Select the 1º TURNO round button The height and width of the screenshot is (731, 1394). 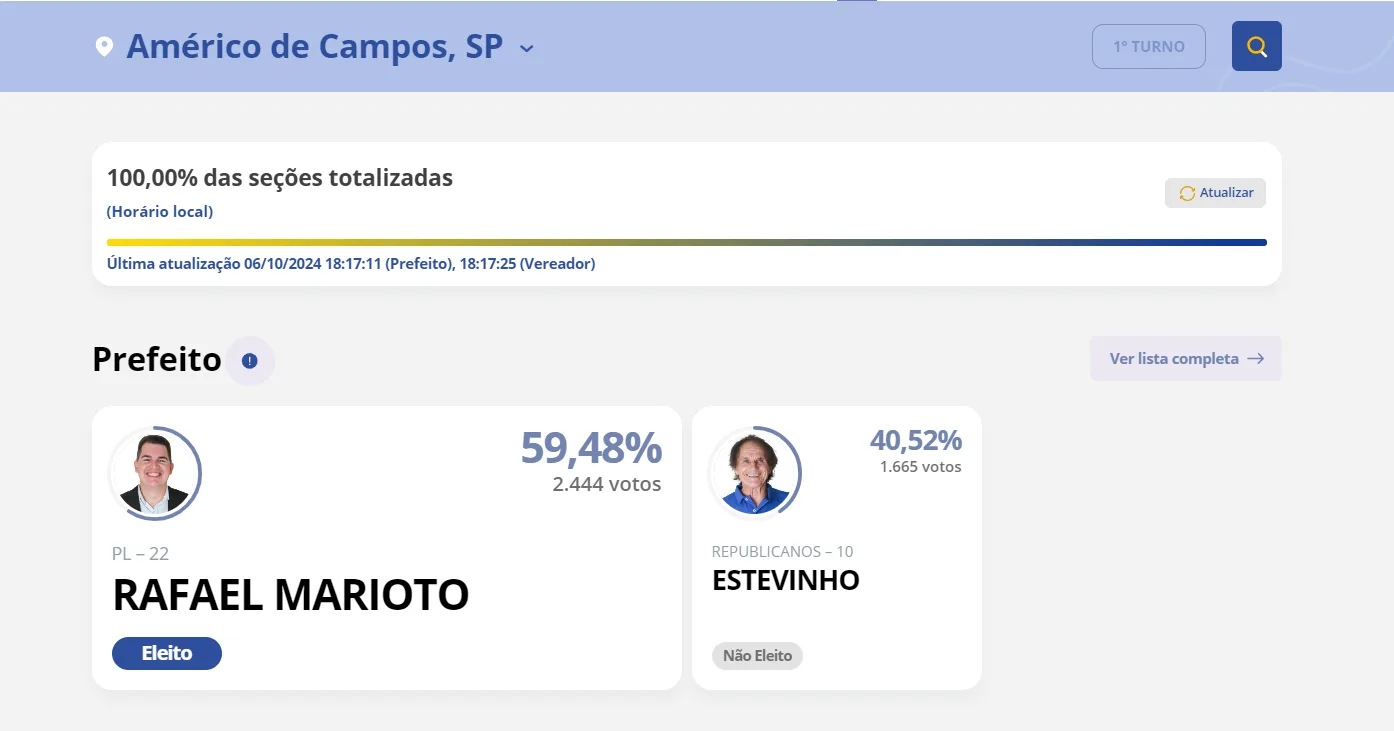(1149, 46)
